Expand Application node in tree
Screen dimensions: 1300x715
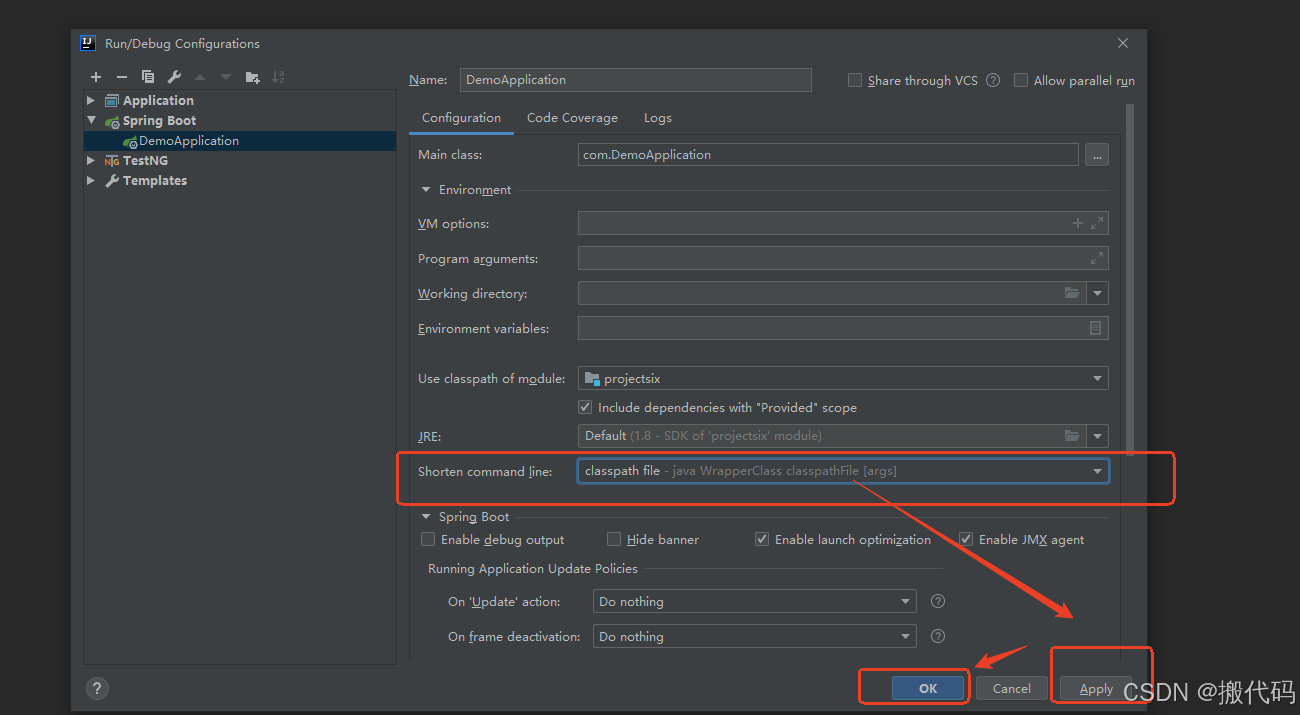[x=92, y=100]
